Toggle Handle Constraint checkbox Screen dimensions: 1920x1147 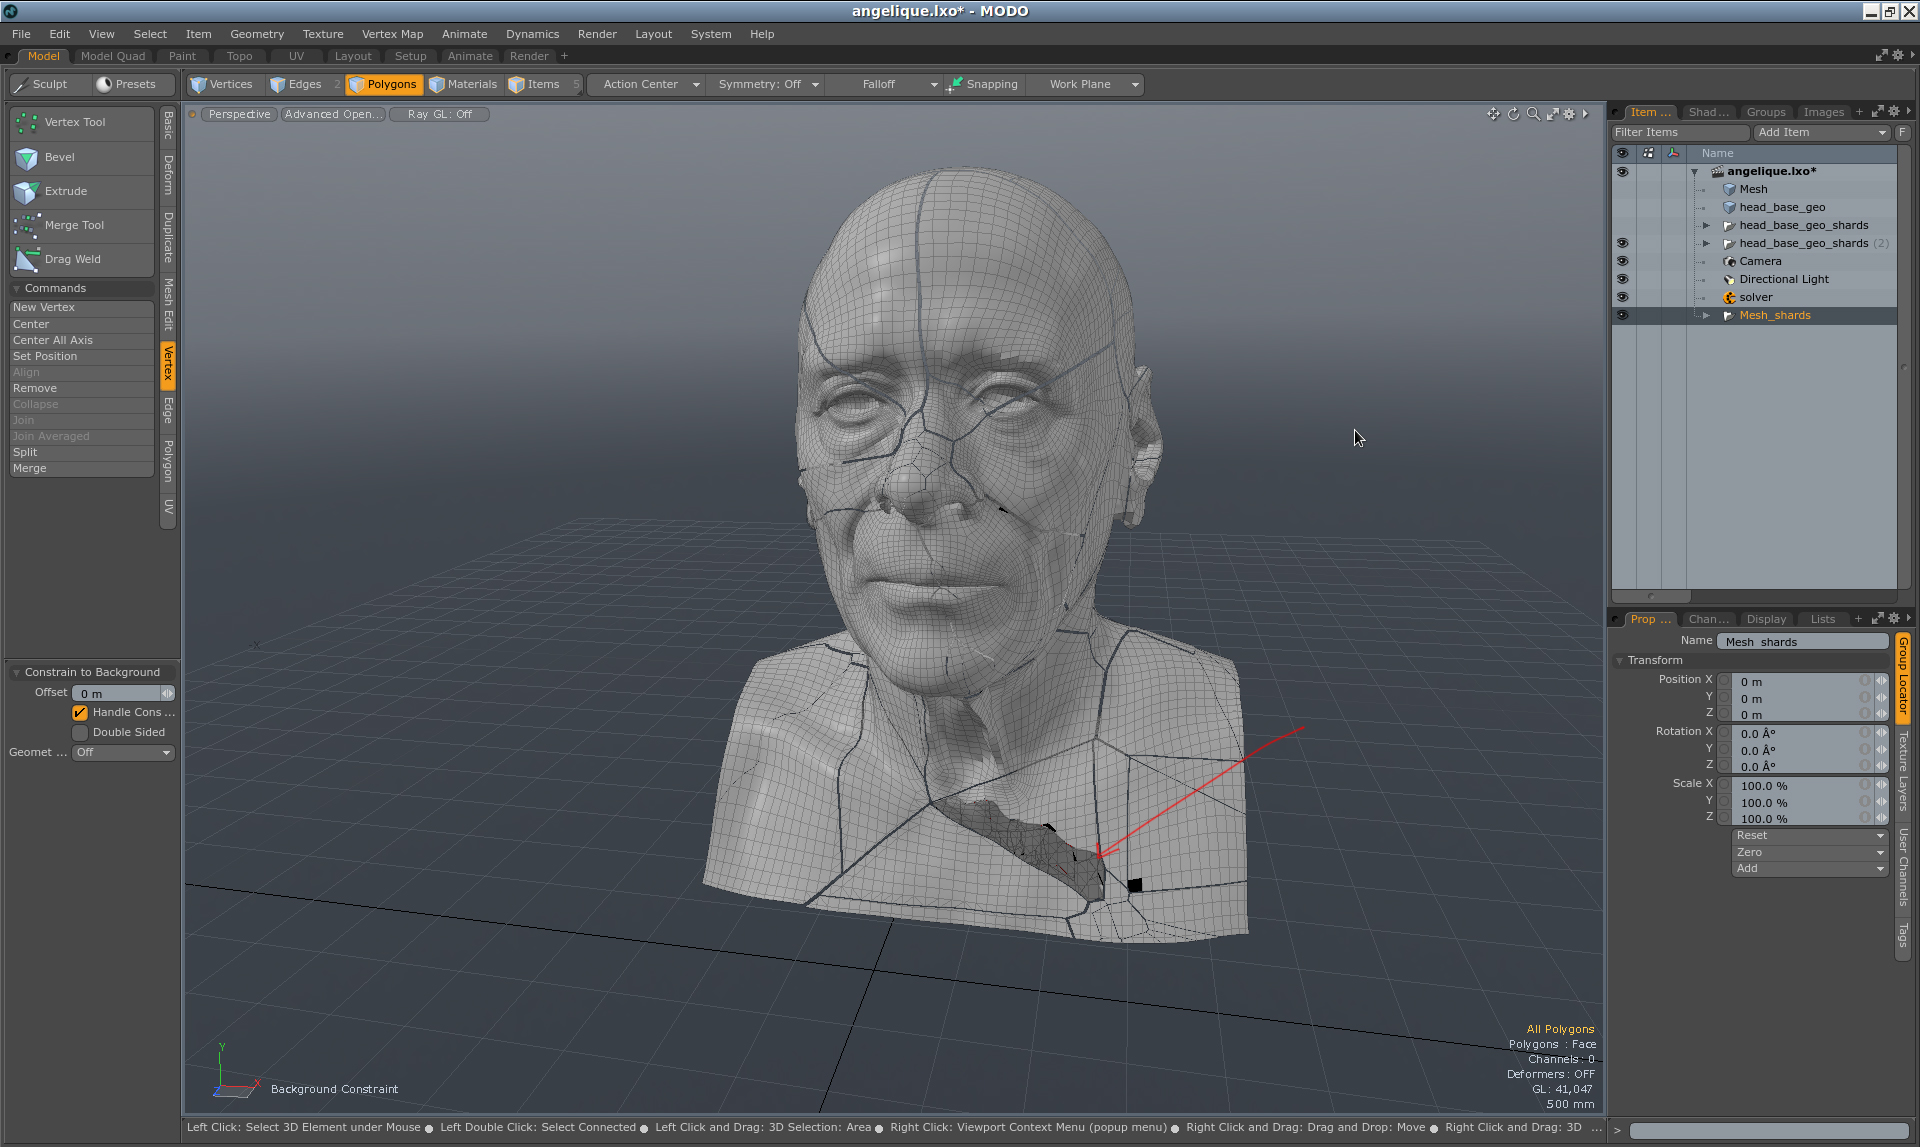point(80,713)
